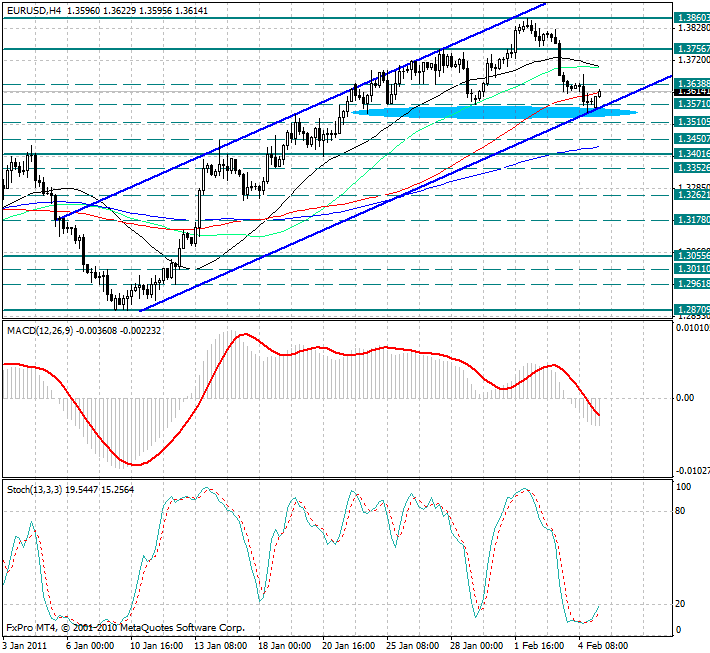
Task: Click the 1 Feb 16:00 date label
Action: pyautogui.click(x=539, y=645)
